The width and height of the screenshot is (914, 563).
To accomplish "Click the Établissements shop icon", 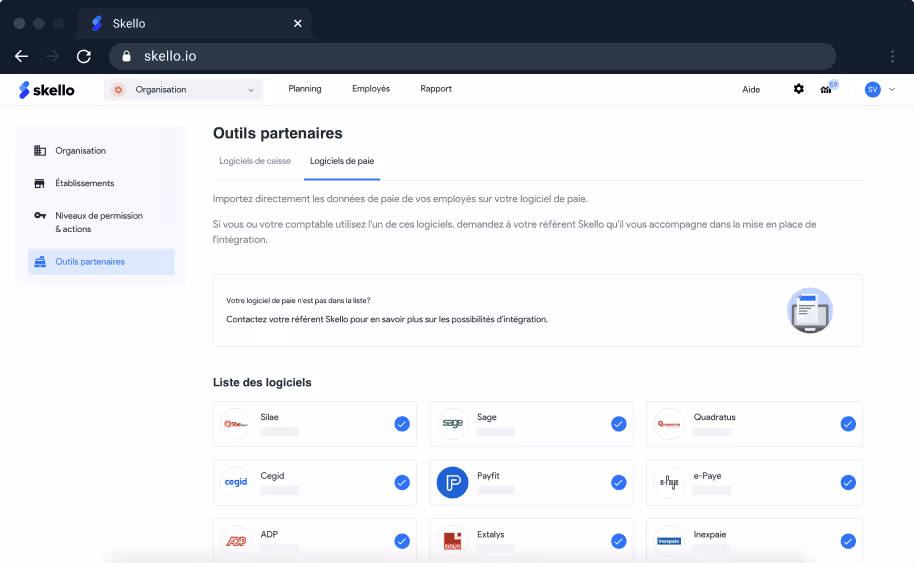I will pos(40,183).
